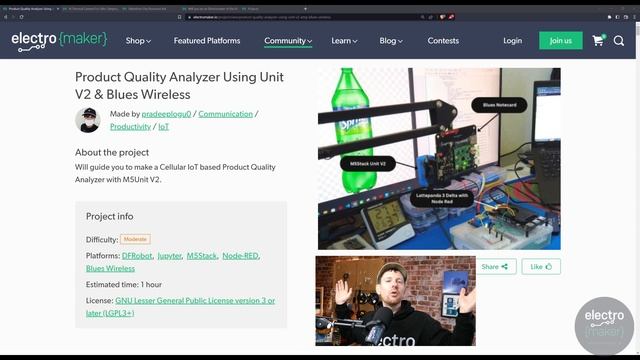
Task: Go to the Contests page
Action: point(443,41)
